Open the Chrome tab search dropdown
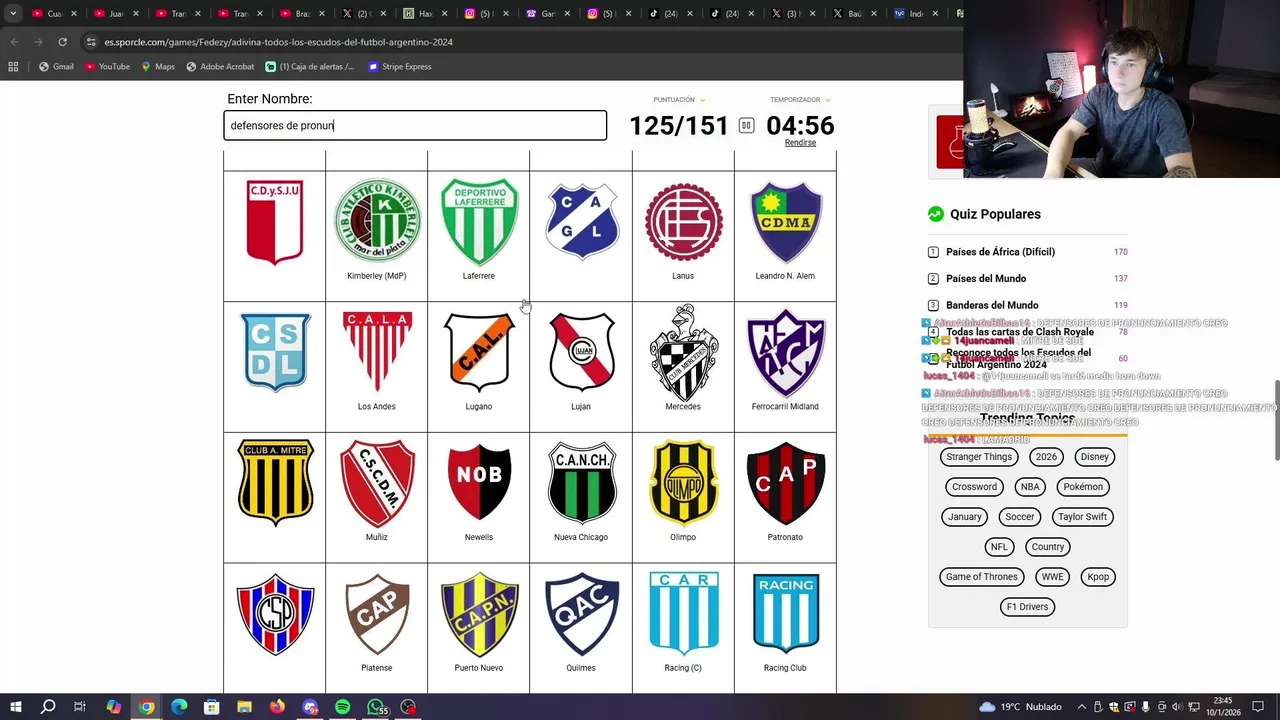The image size is (1280, 720). click(13, 14)
